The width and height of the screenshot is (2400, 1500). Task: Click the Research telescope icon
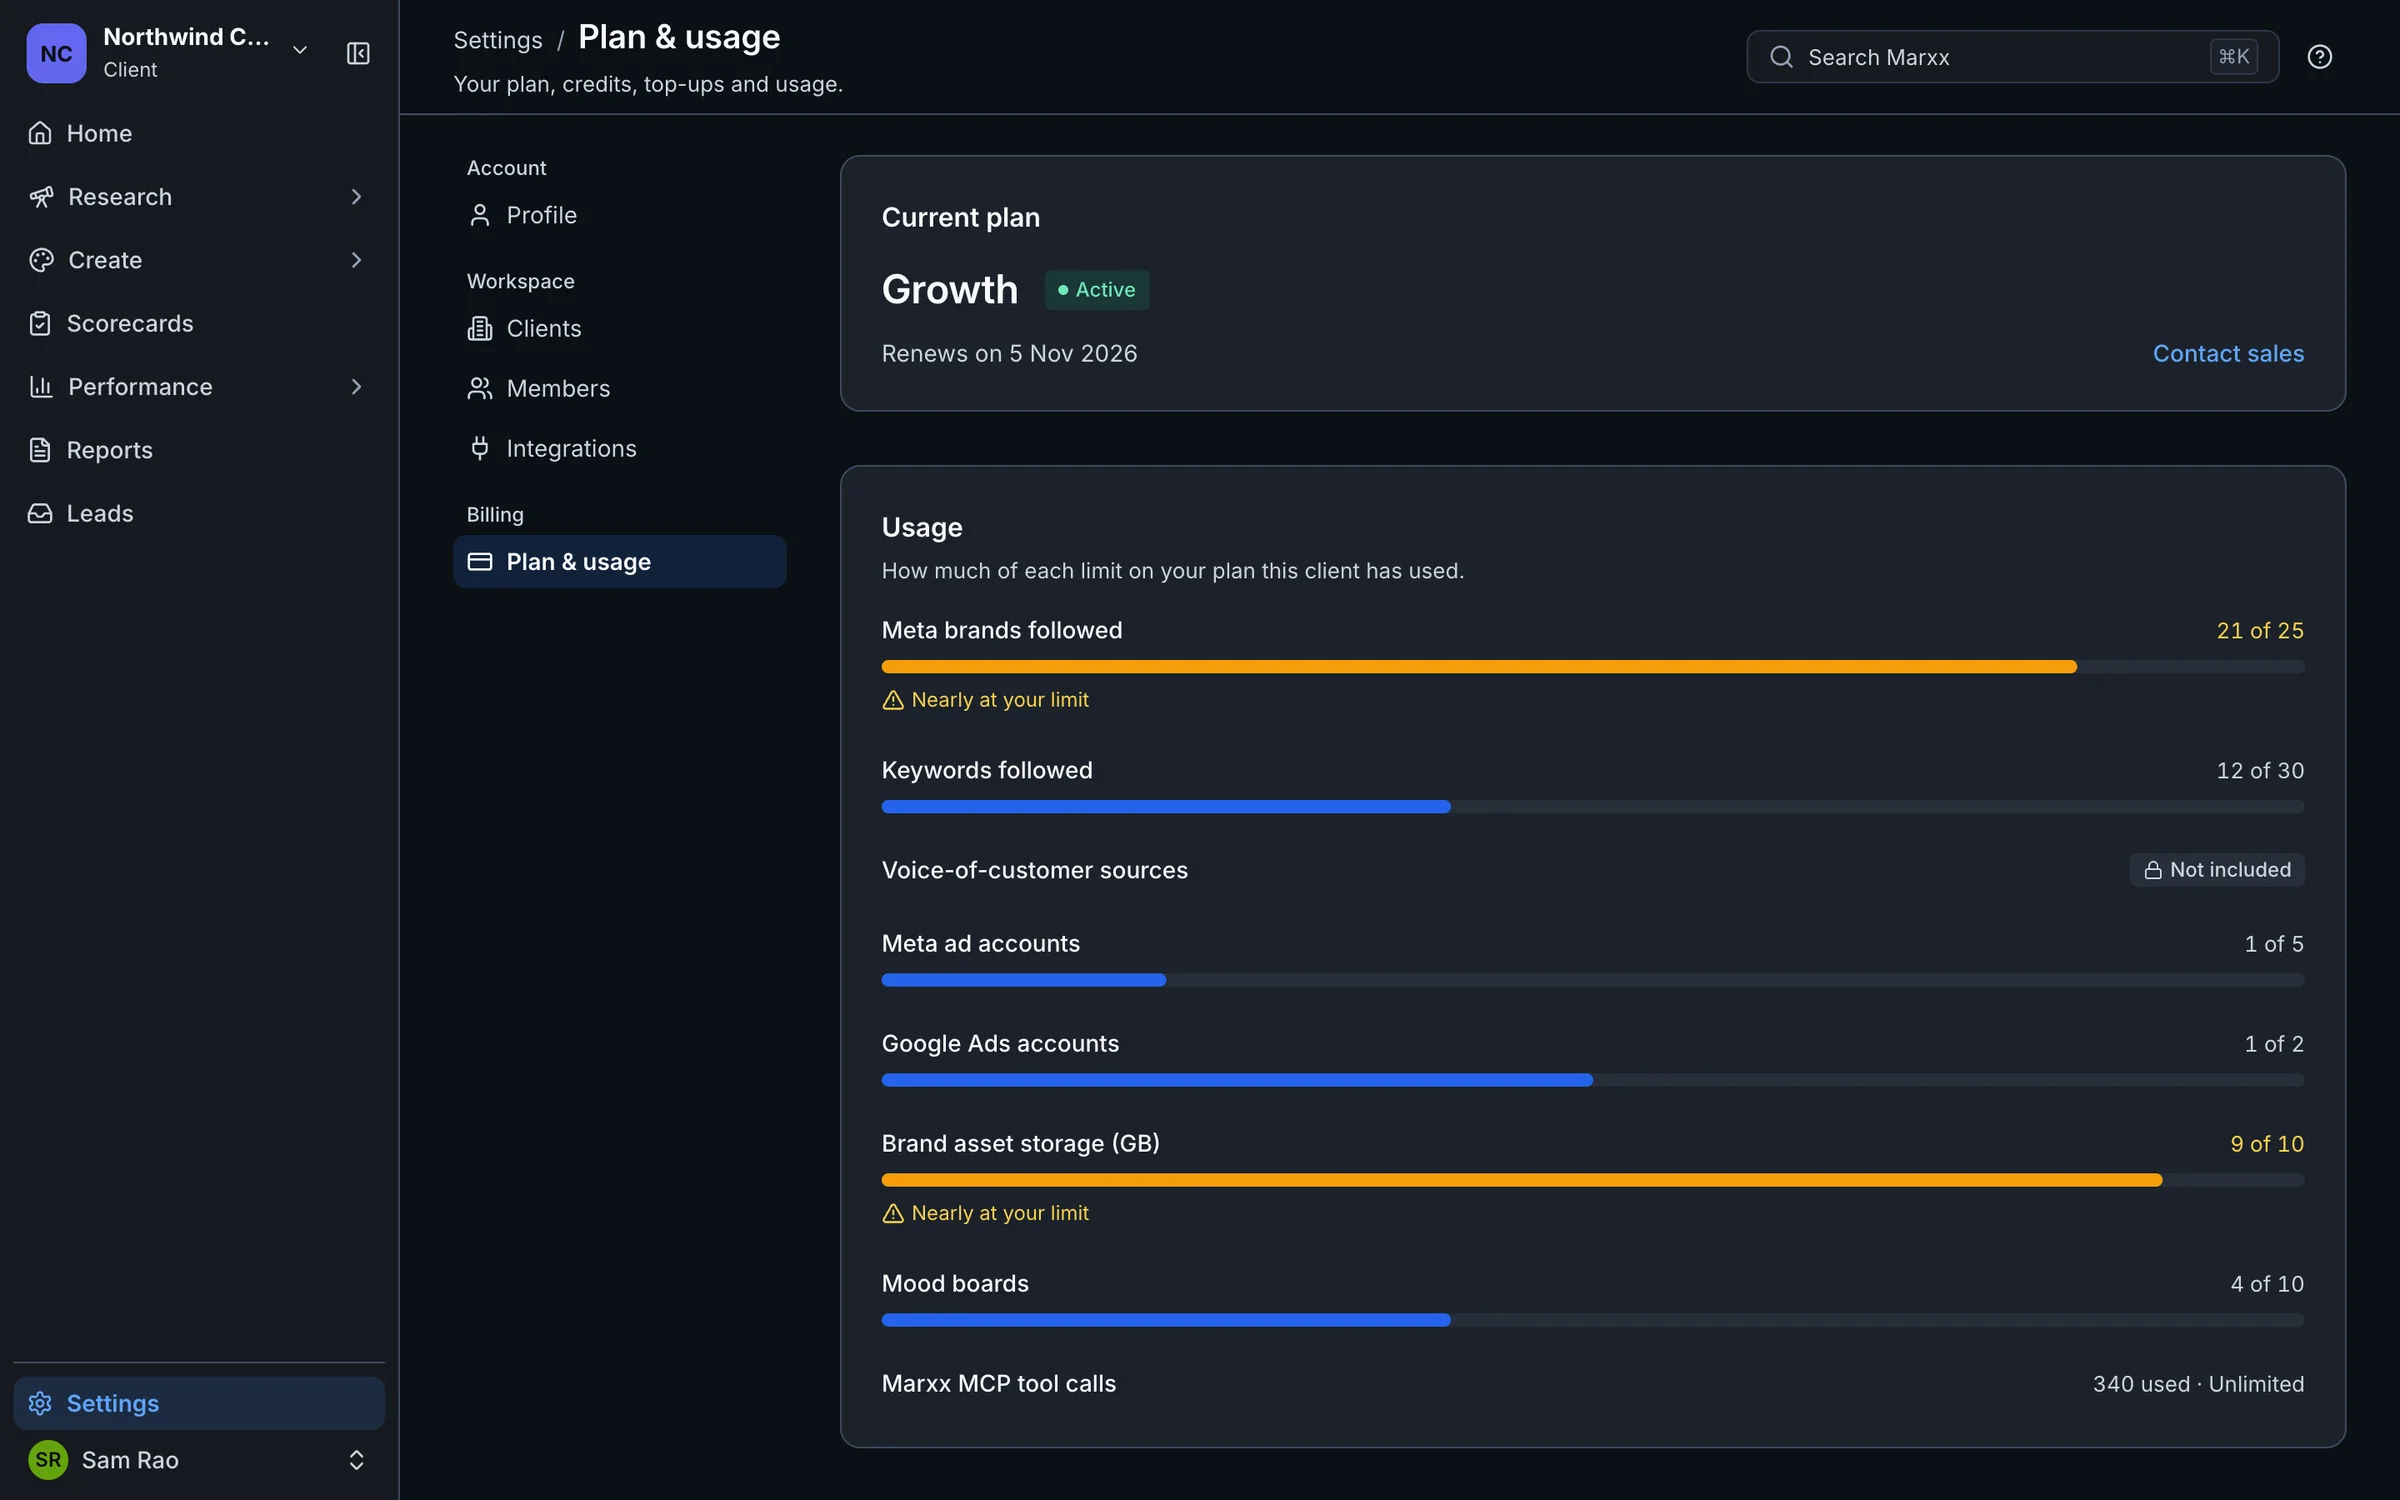(41, 197)
